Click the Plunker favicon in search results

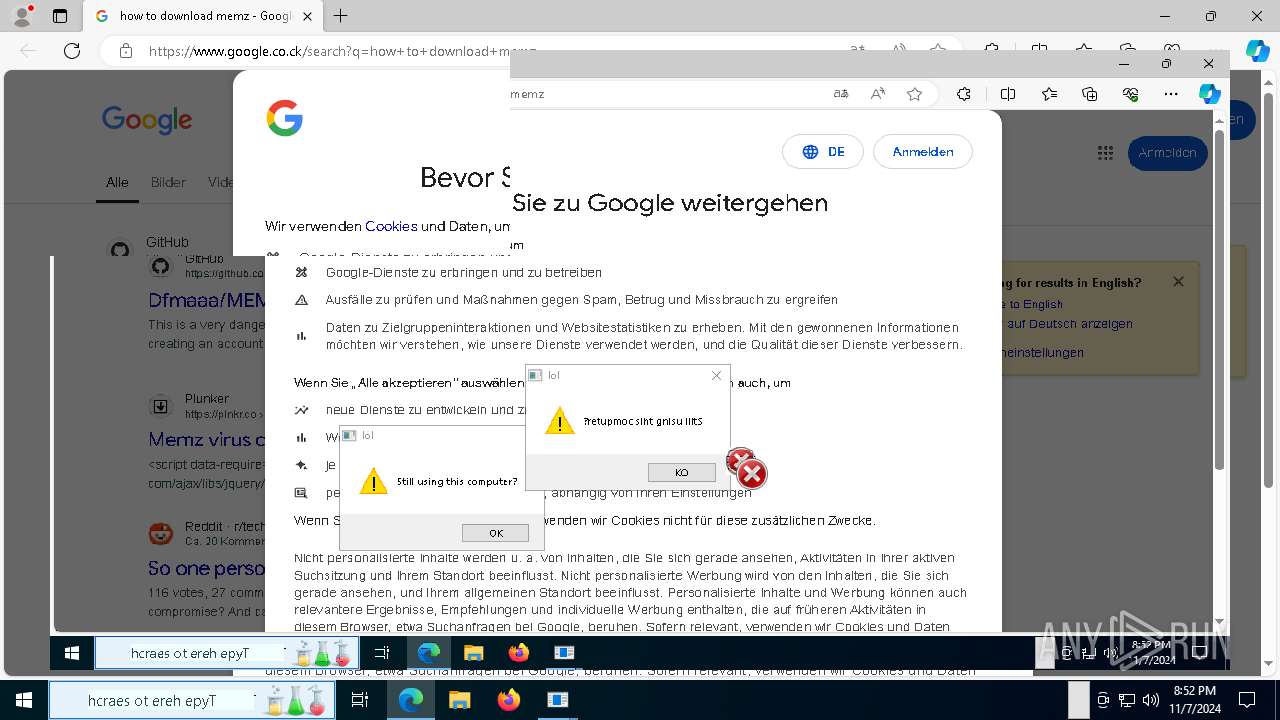tap(160, 406)
